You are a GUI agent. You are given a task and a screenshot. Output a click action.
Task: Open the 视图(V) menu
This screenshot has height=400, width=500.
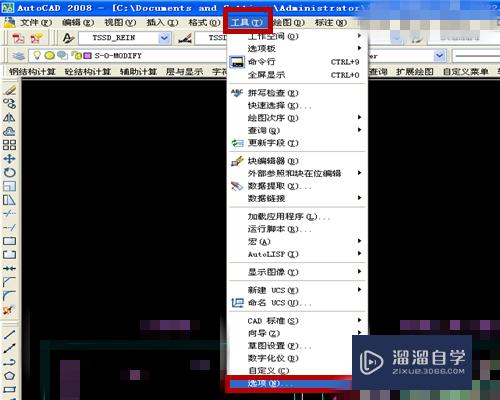click(120, 22)
